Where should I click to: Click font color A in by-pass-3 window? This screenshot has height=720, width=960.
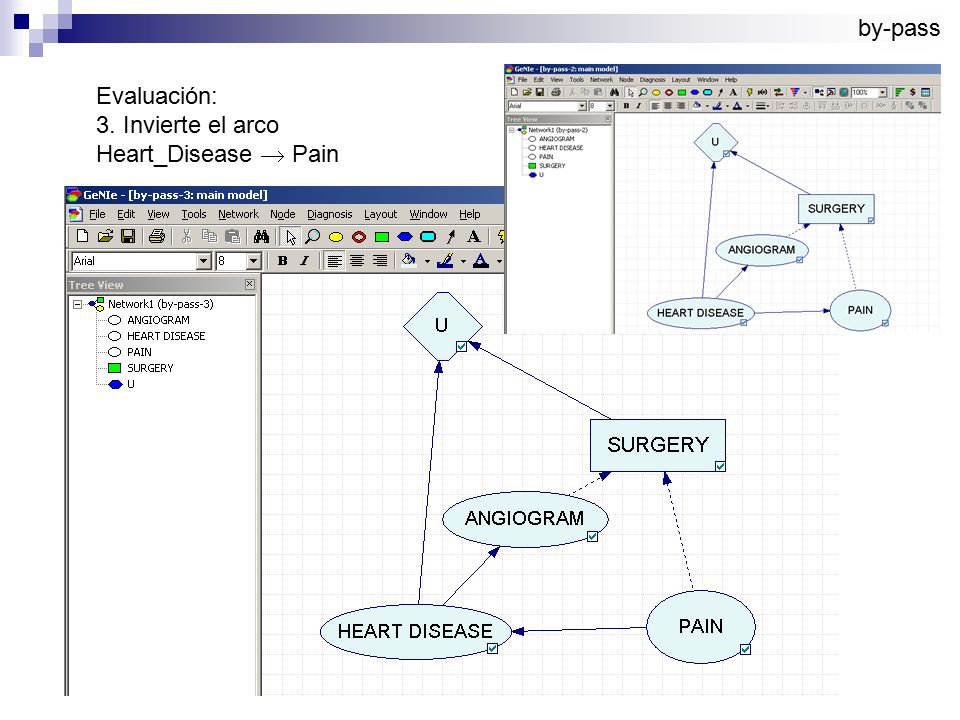481,261
